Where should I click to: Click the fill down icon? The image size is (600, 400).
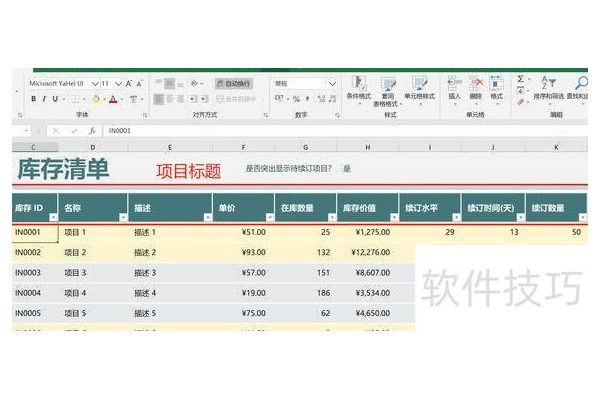[x=520, y=91]
